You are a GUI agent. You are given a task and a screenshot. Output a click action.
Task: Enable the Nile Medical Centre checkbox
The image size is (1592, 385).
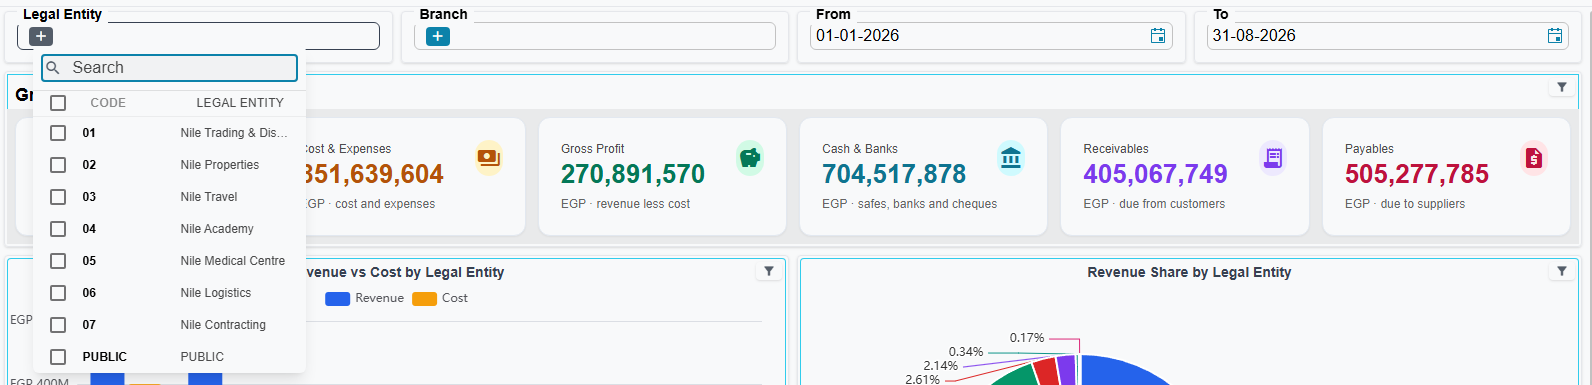point(58,261)
